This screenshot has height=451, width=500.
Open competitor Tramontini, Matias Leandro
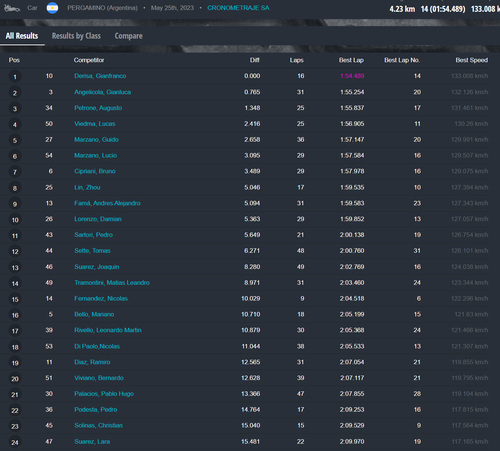(x=112, y=283)
